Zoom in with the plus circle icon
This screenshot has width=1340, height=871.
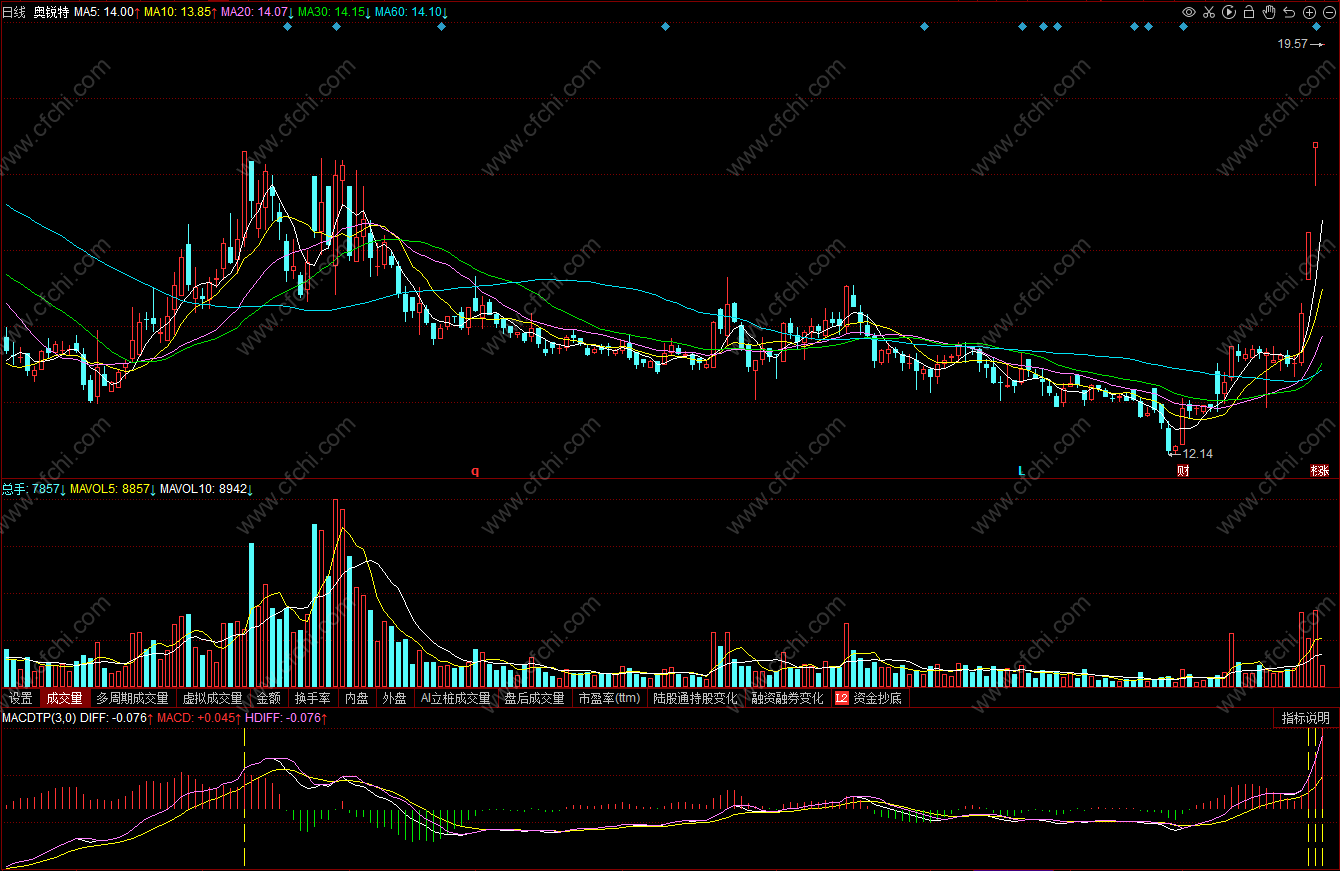click(1309, 12)
